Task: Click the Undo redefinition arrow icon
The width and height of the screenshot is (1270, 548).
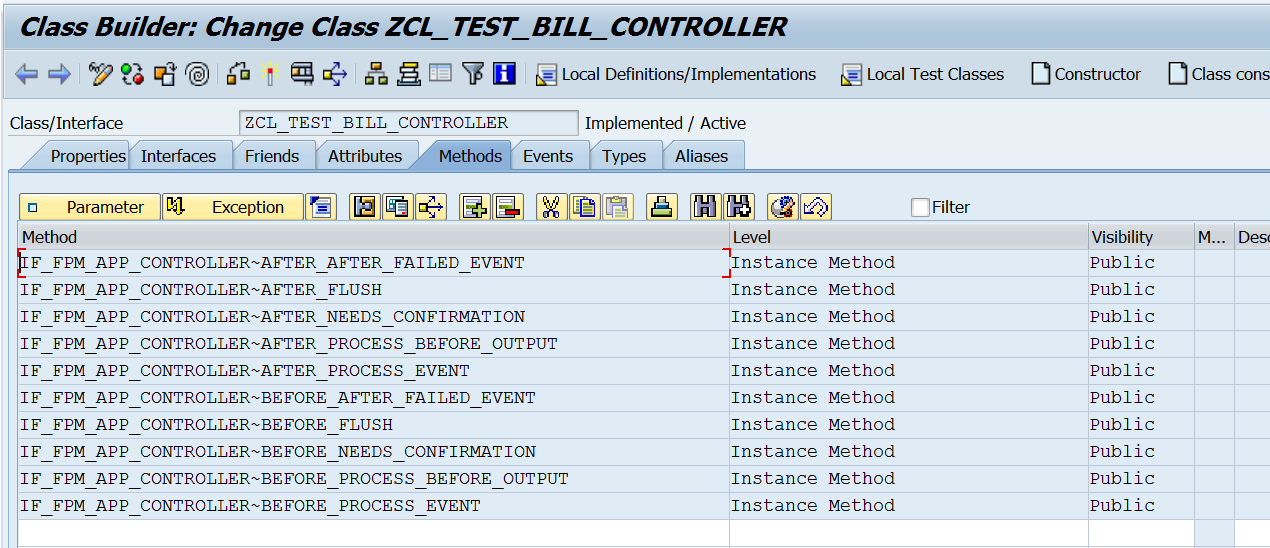Action: pos(816,207)
